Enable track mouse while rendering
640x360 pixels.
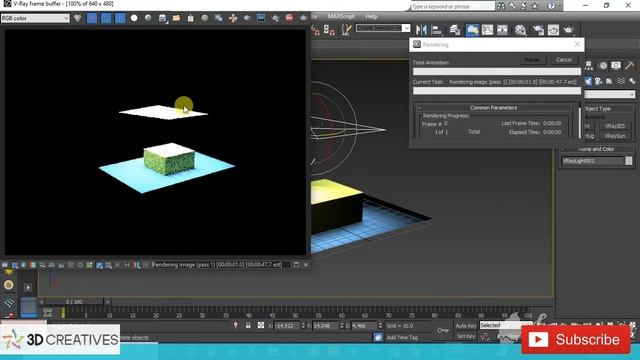pos(233,18)
